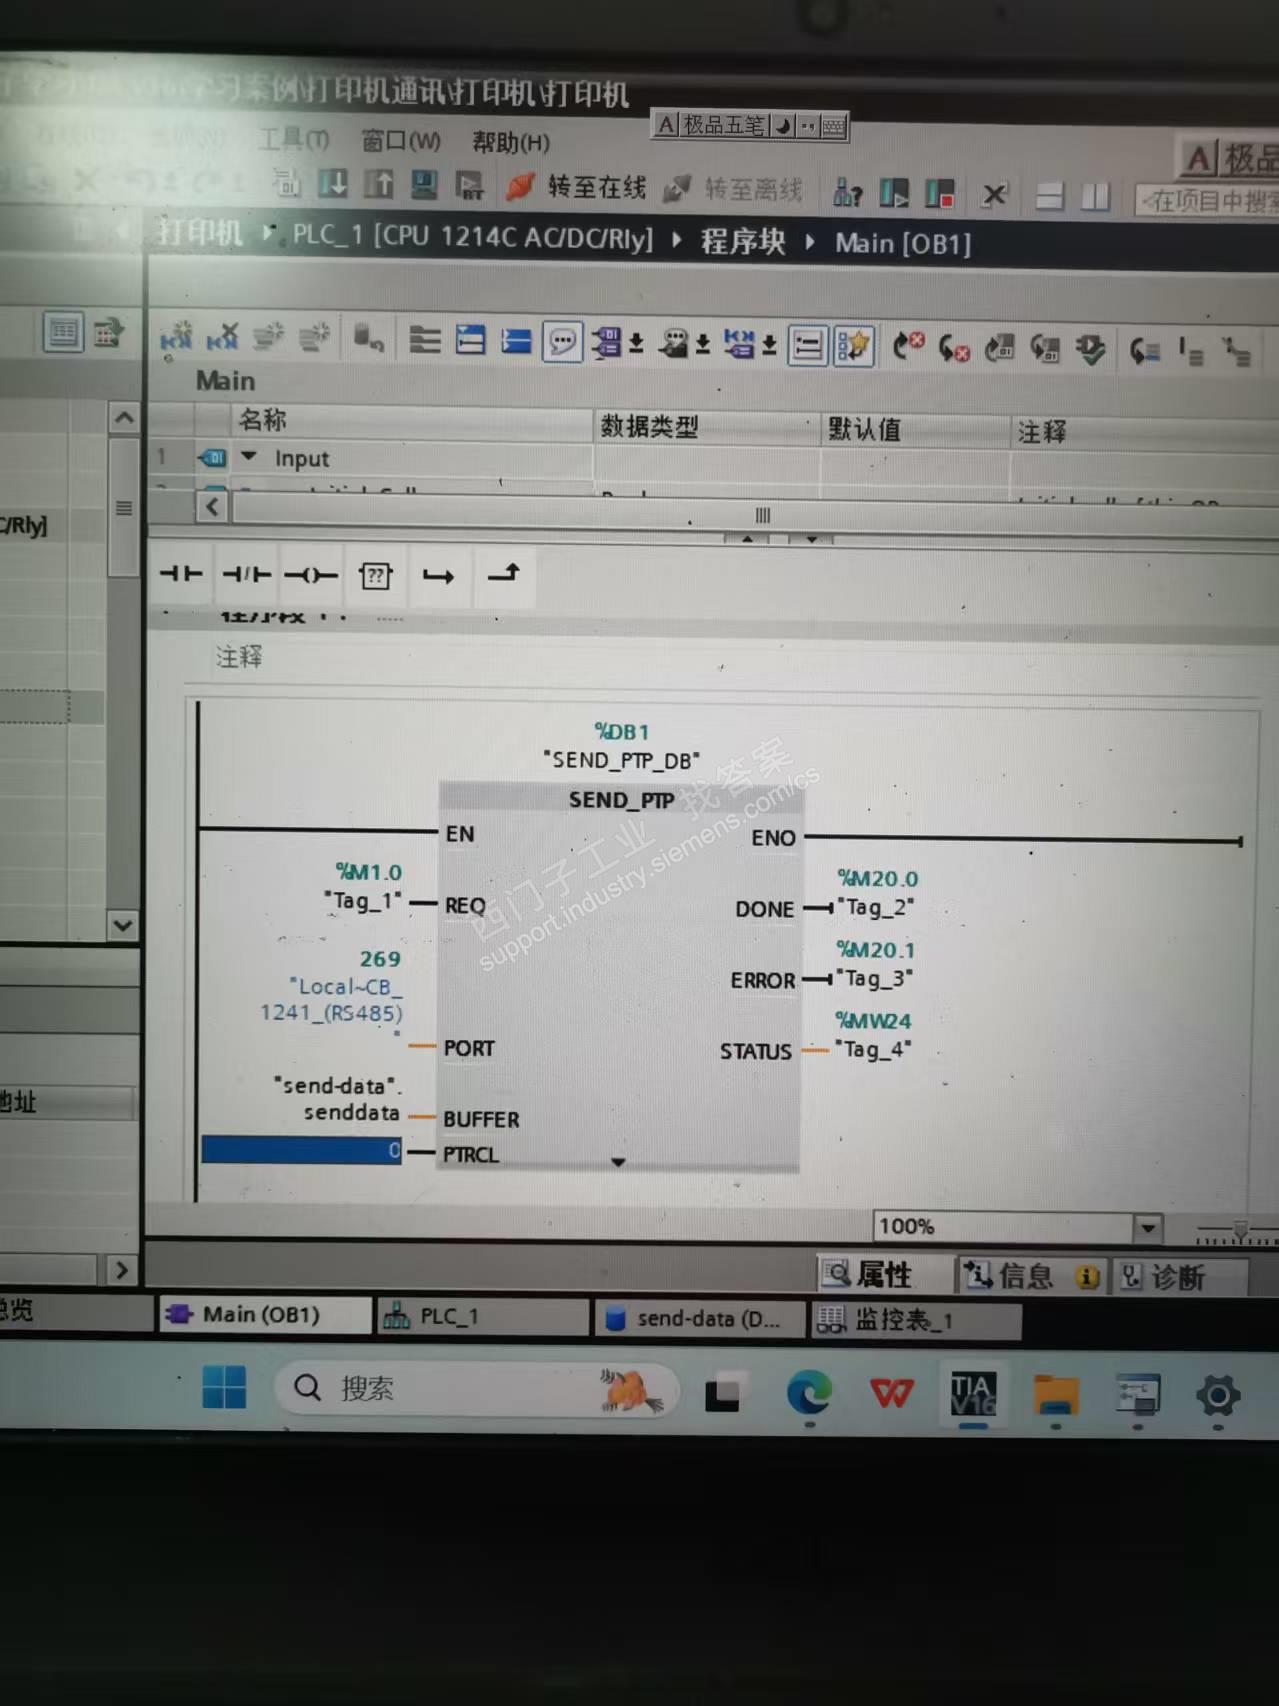Expand SEND_PTP block bottom arrow
The height and width of the screenshot is (1706, 1279).
[x=618, y=1162]
